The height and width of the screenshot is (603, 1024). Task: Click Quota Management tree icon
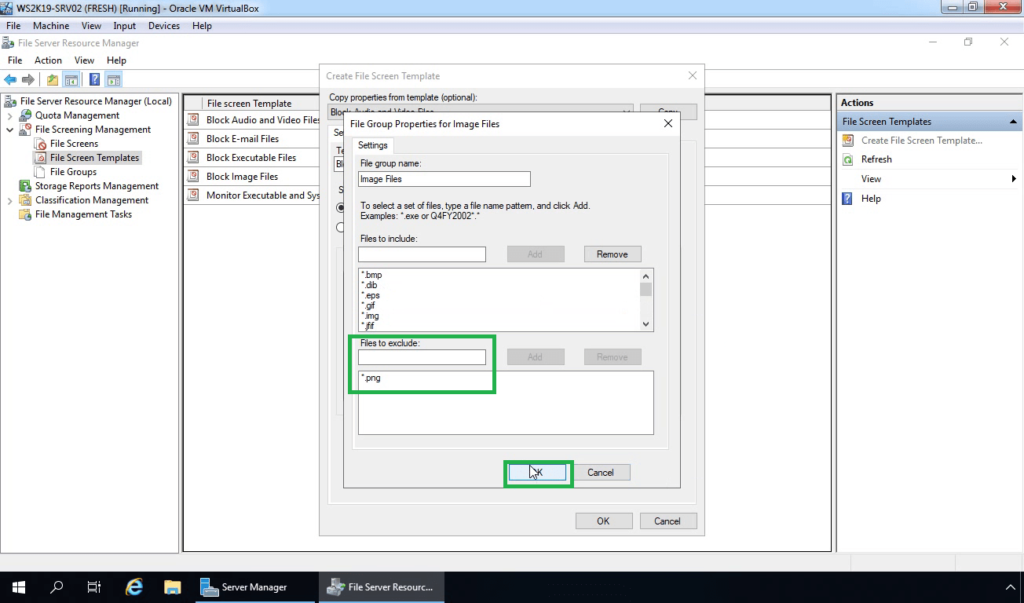tap(25, 115)
